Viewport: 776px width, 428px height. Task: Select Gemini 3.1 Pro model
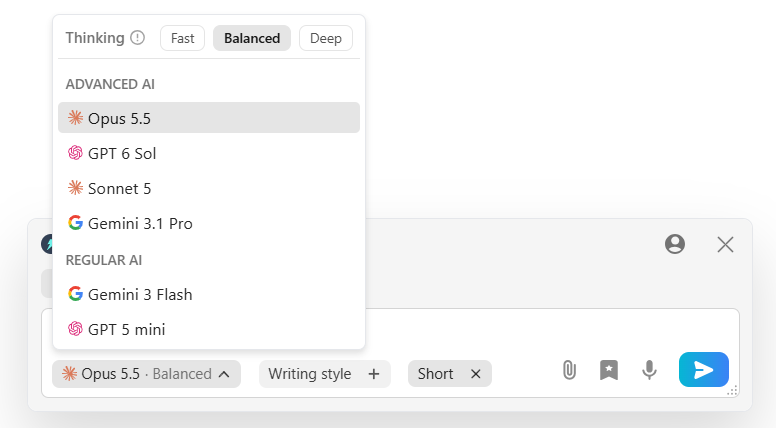click(x=209, y=224)
